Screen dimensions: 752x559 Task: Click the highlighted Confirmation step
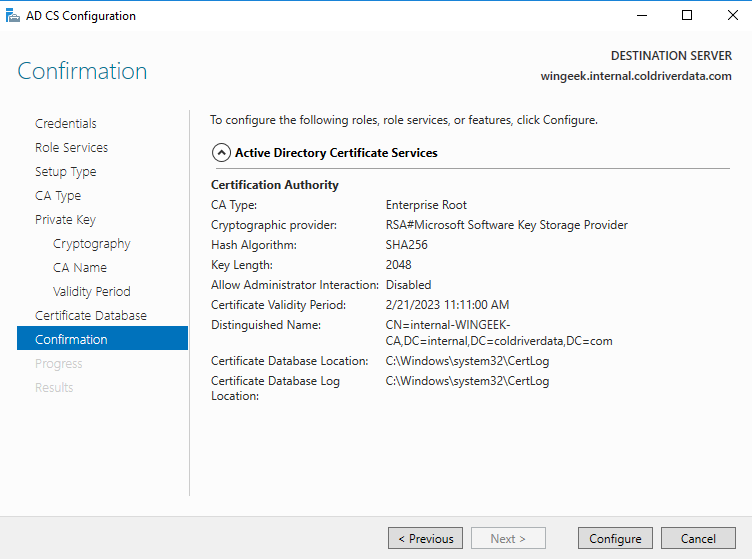[x=71, y=339]
